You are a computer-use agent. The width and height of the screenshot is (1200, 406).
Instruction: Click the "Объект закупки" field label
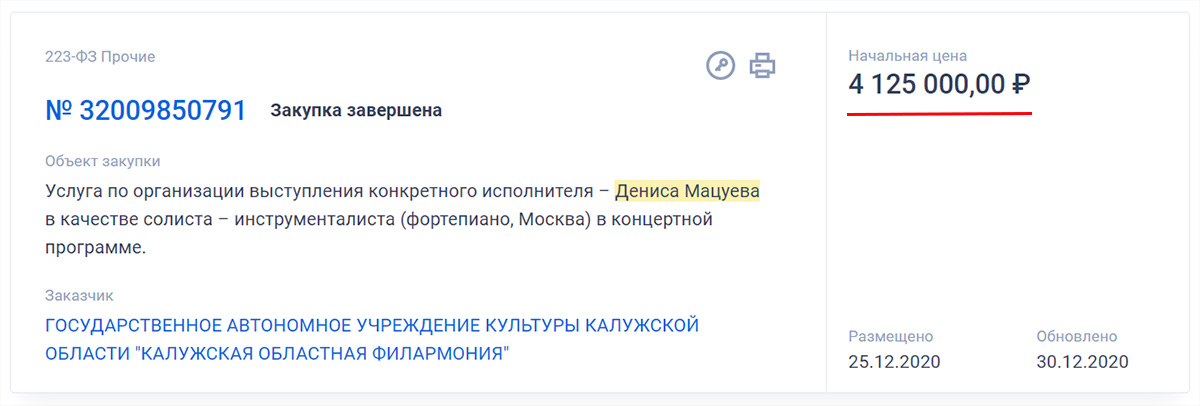coord(103,161)
